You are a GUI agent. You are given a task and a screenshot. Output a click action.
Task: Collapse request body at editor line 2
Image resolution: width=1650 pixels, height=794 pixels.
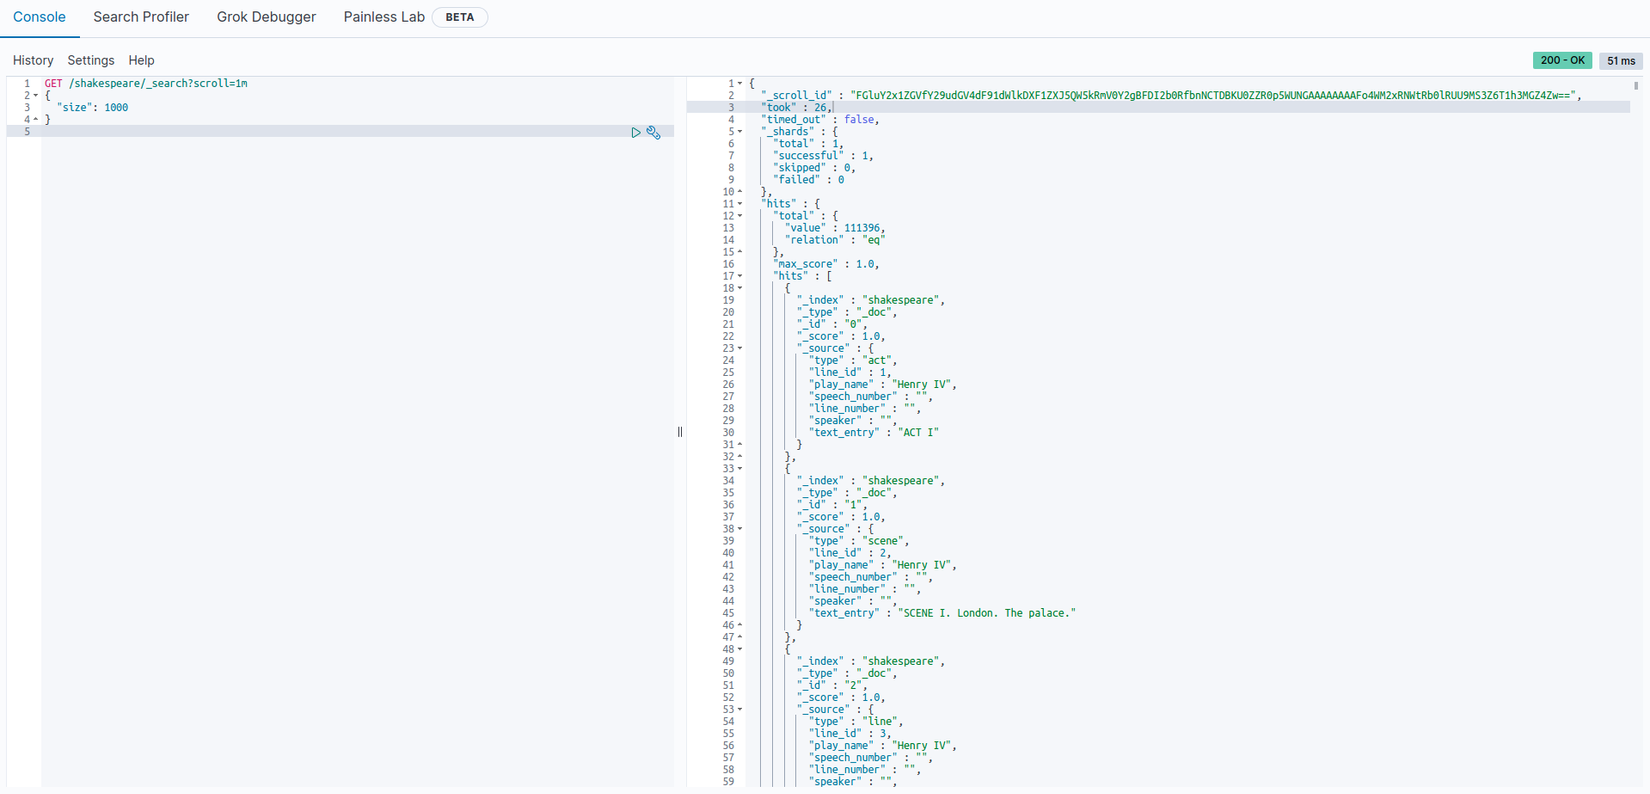point(36,96)
